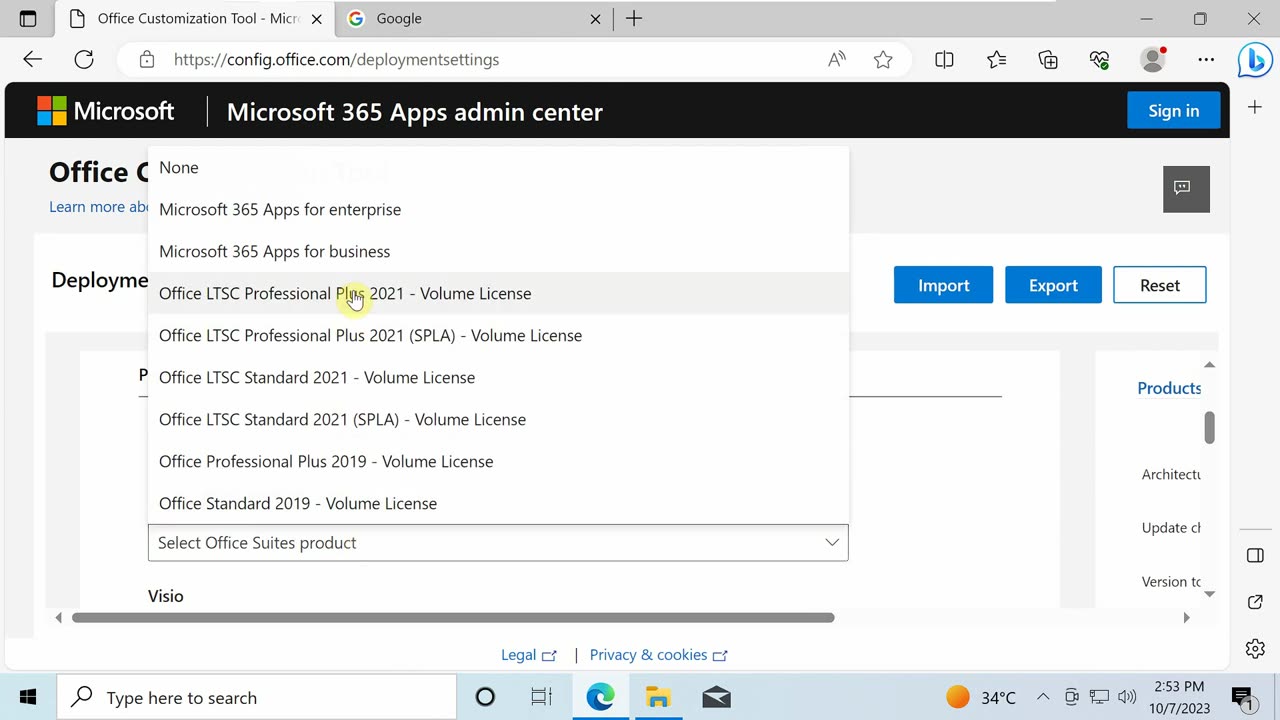Open File Explorer from the taskbar
Image resolution: width=1280 pixels, height=720 pixels.
[x=657, y=697]
